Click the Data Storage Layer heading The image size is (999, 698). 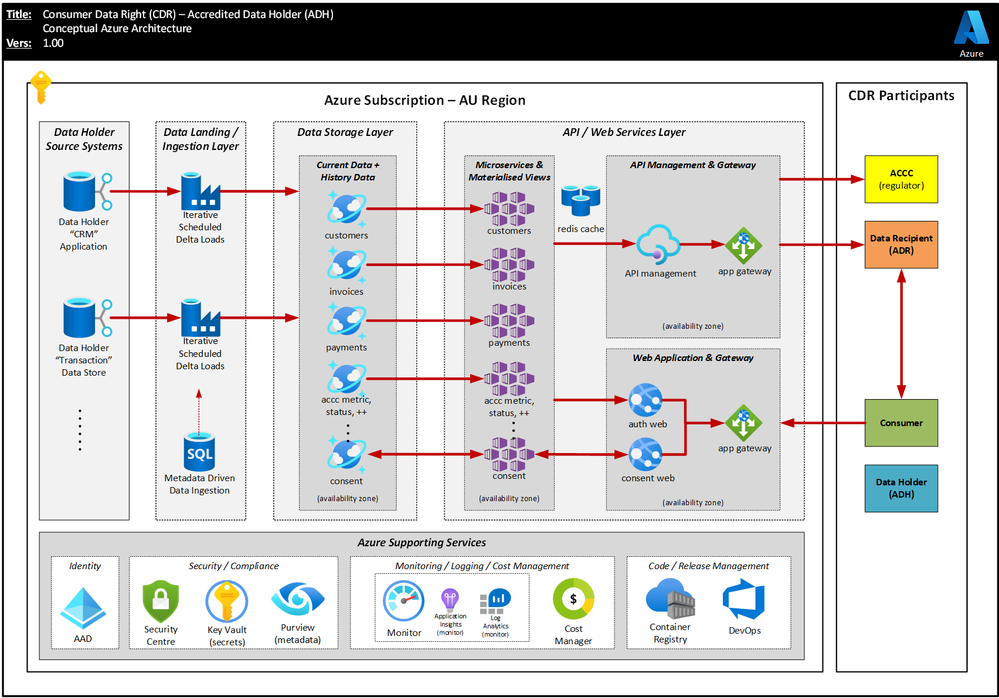click(345, 132)
